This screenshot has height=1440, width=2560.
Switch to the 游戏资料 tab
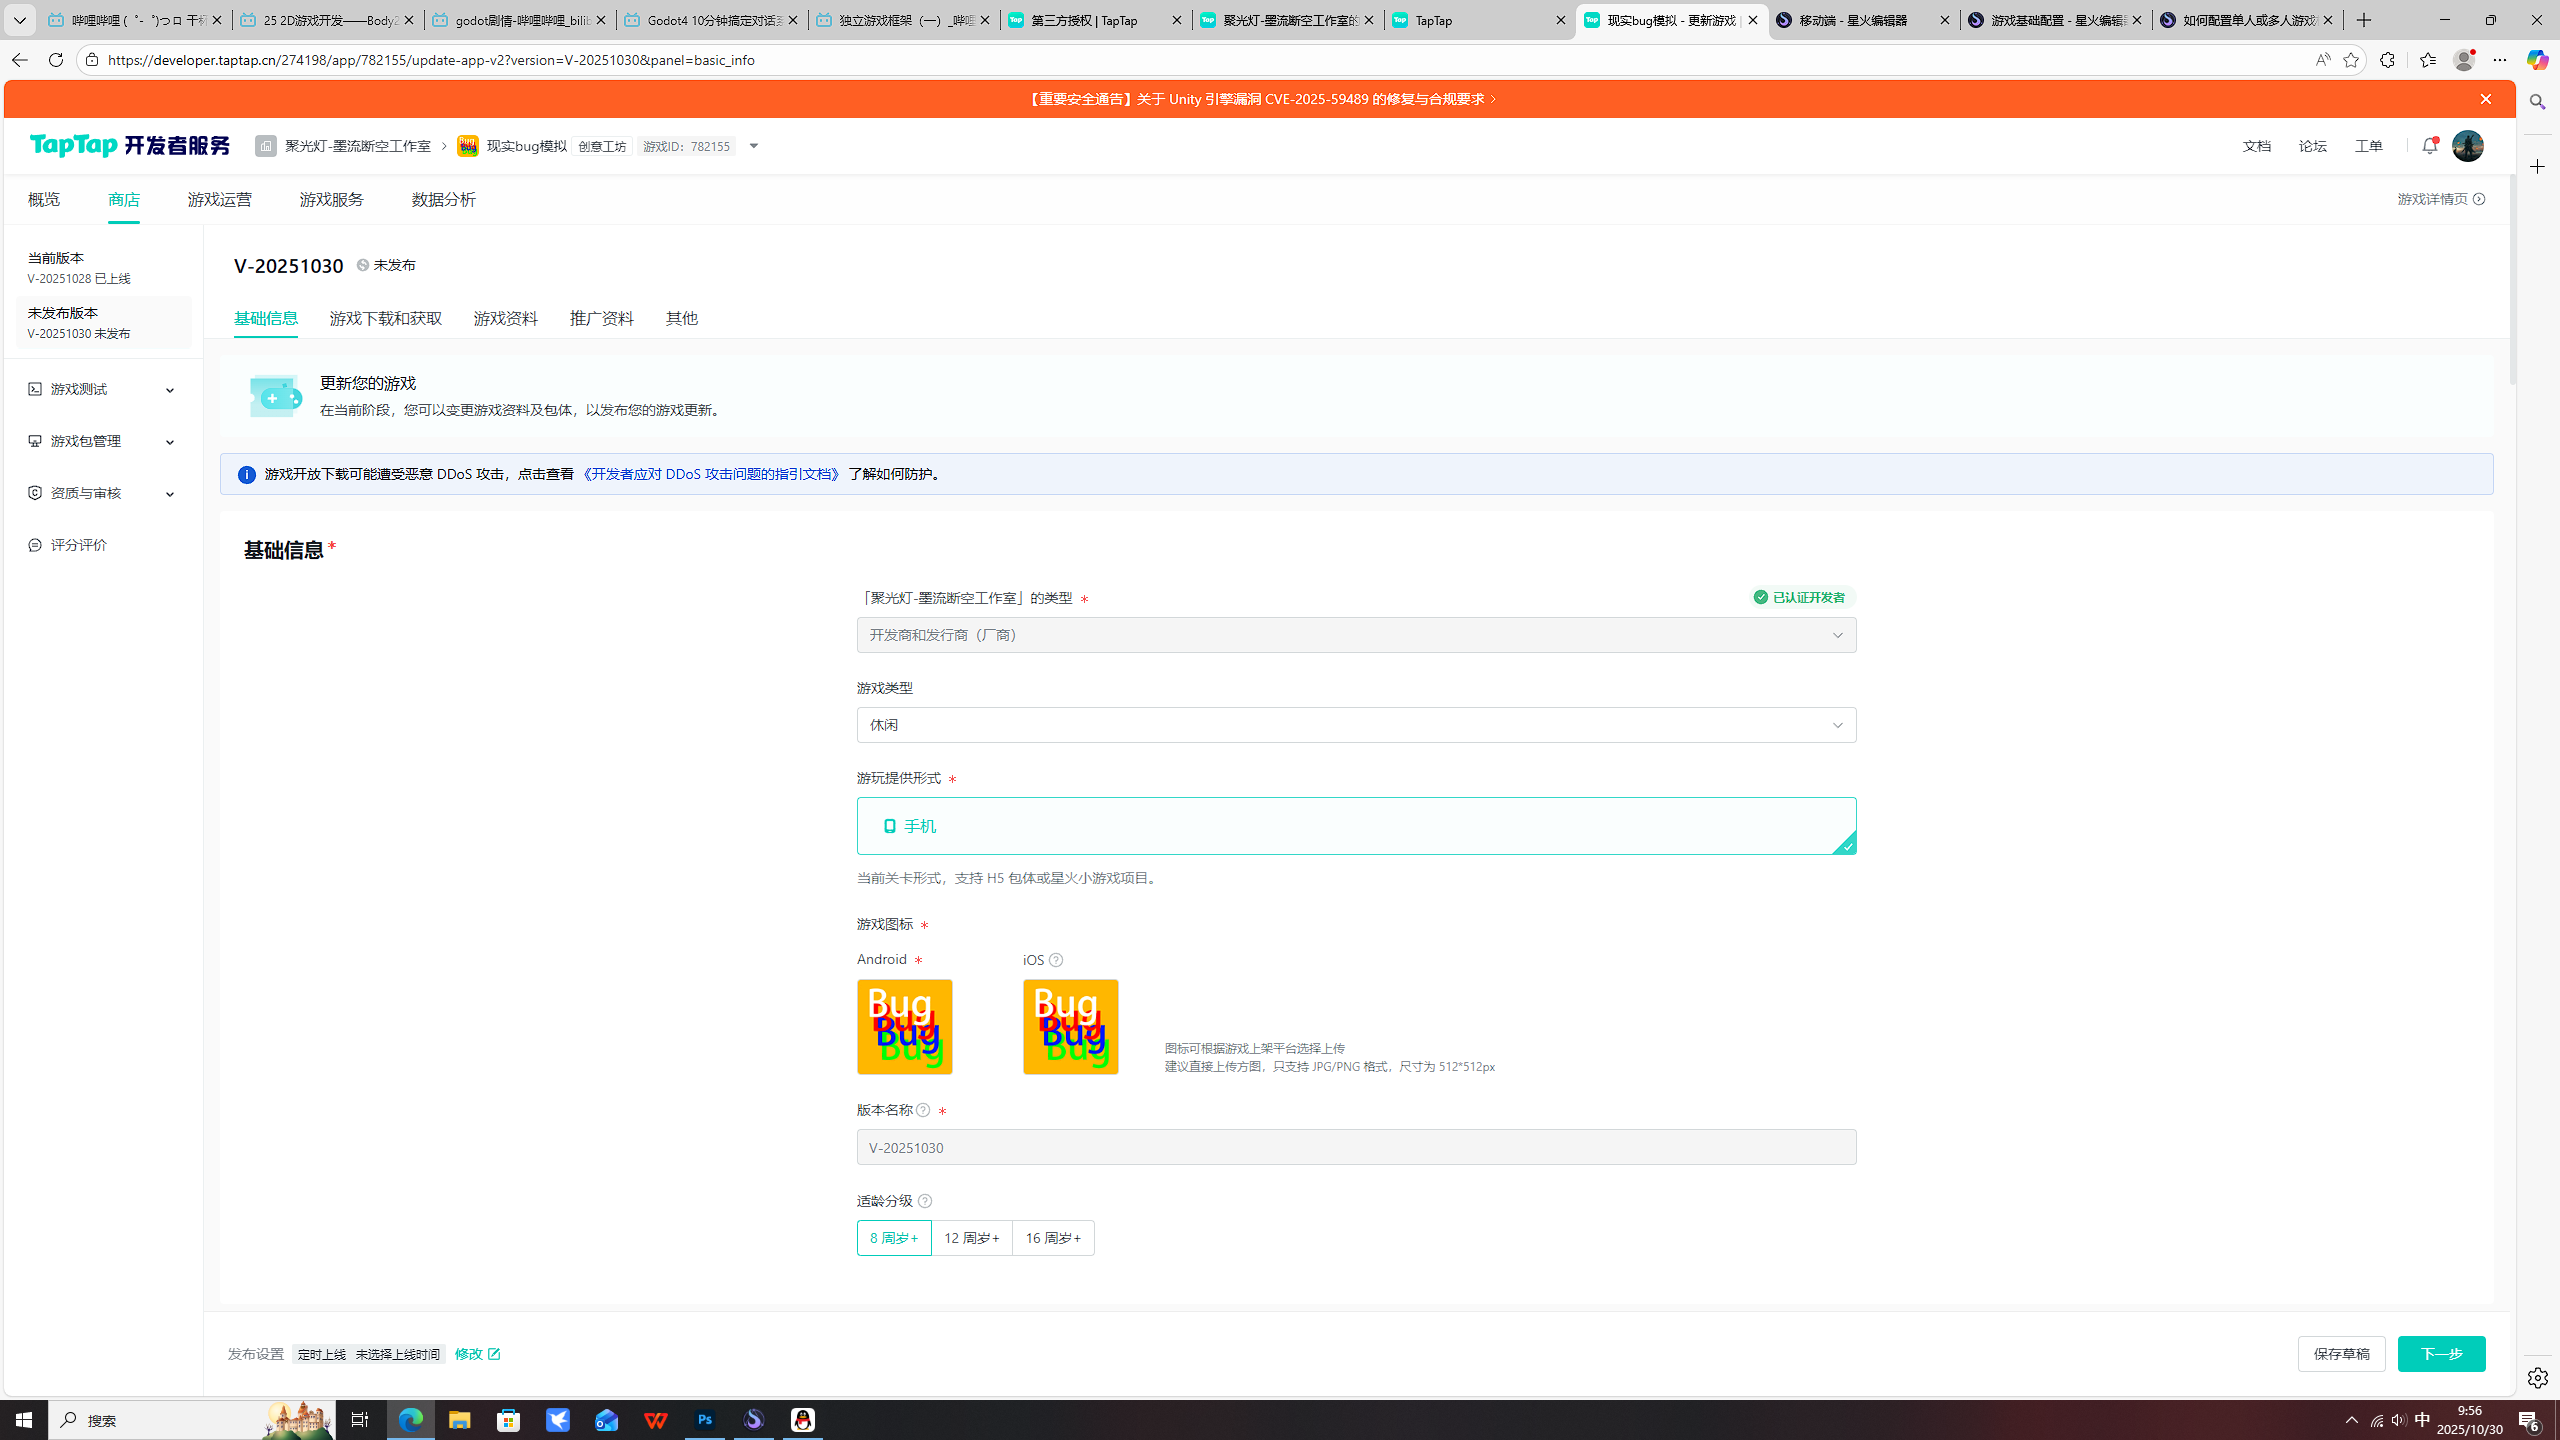[505, 318]
